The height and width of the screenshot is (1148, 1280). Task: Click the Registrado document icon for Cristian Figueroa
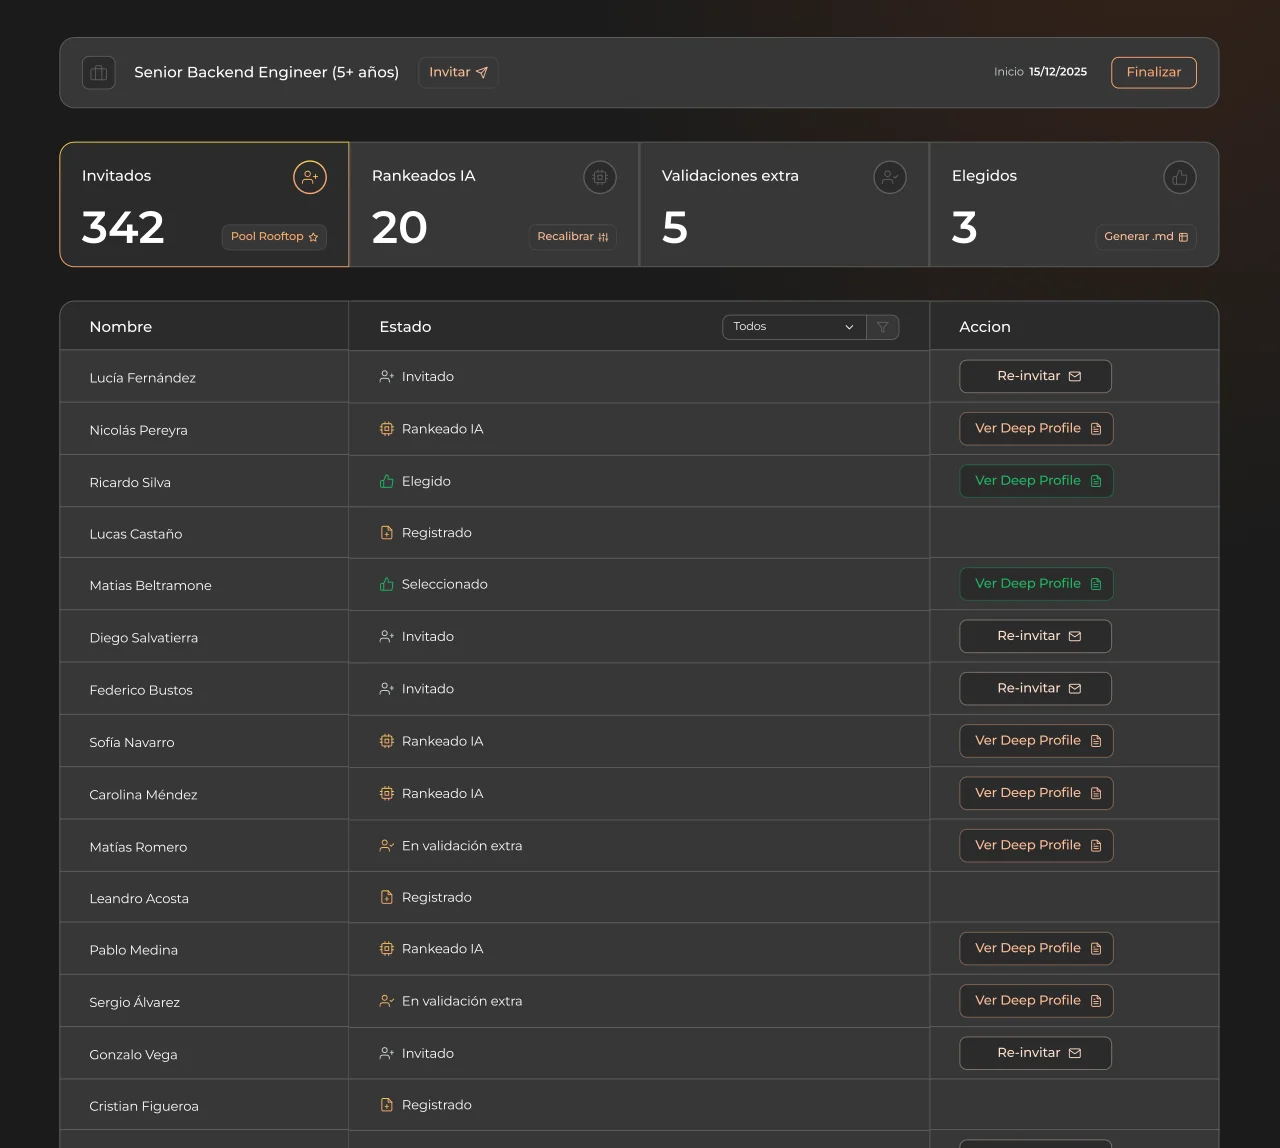387,1105
